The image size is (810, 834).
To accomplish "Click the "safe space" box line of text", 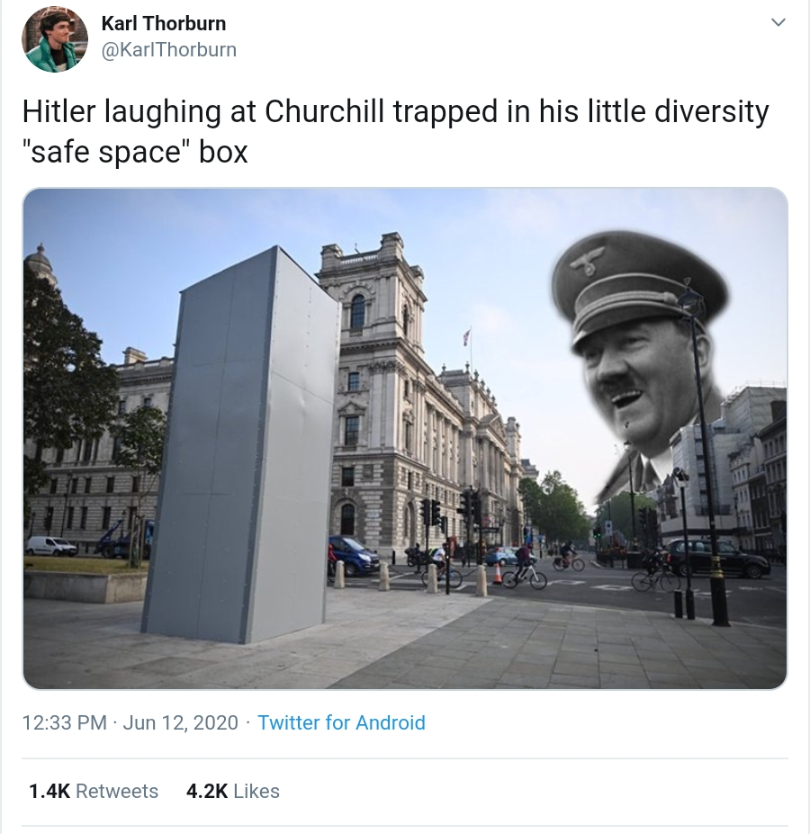I will 135,152.
